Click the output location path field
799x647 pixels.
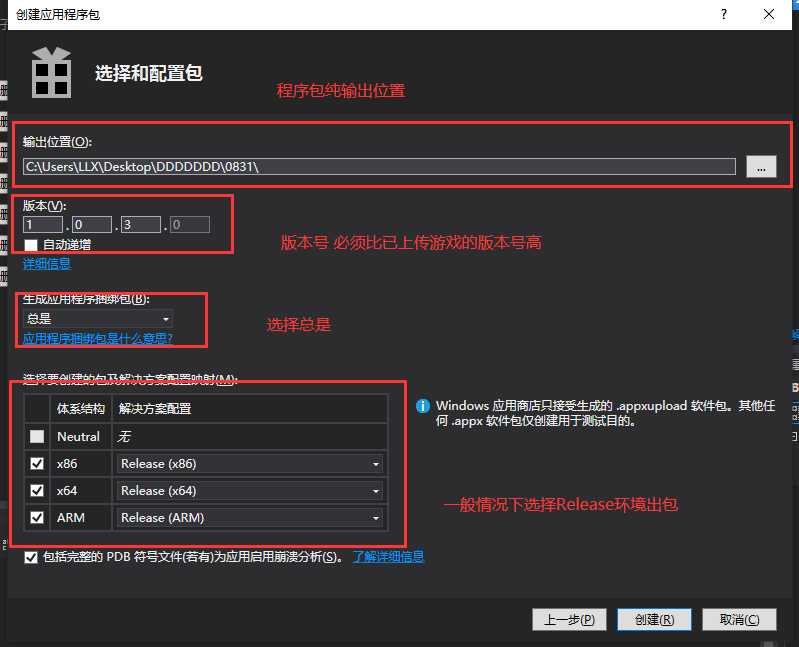(379, 167)
